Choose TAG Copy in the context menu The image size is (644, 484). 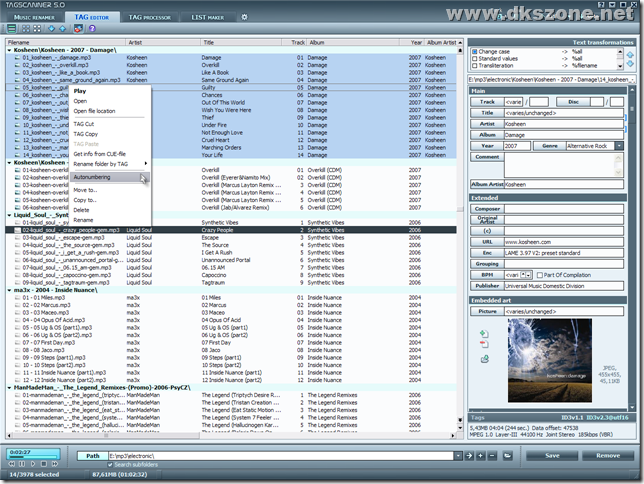pos(85,134)
